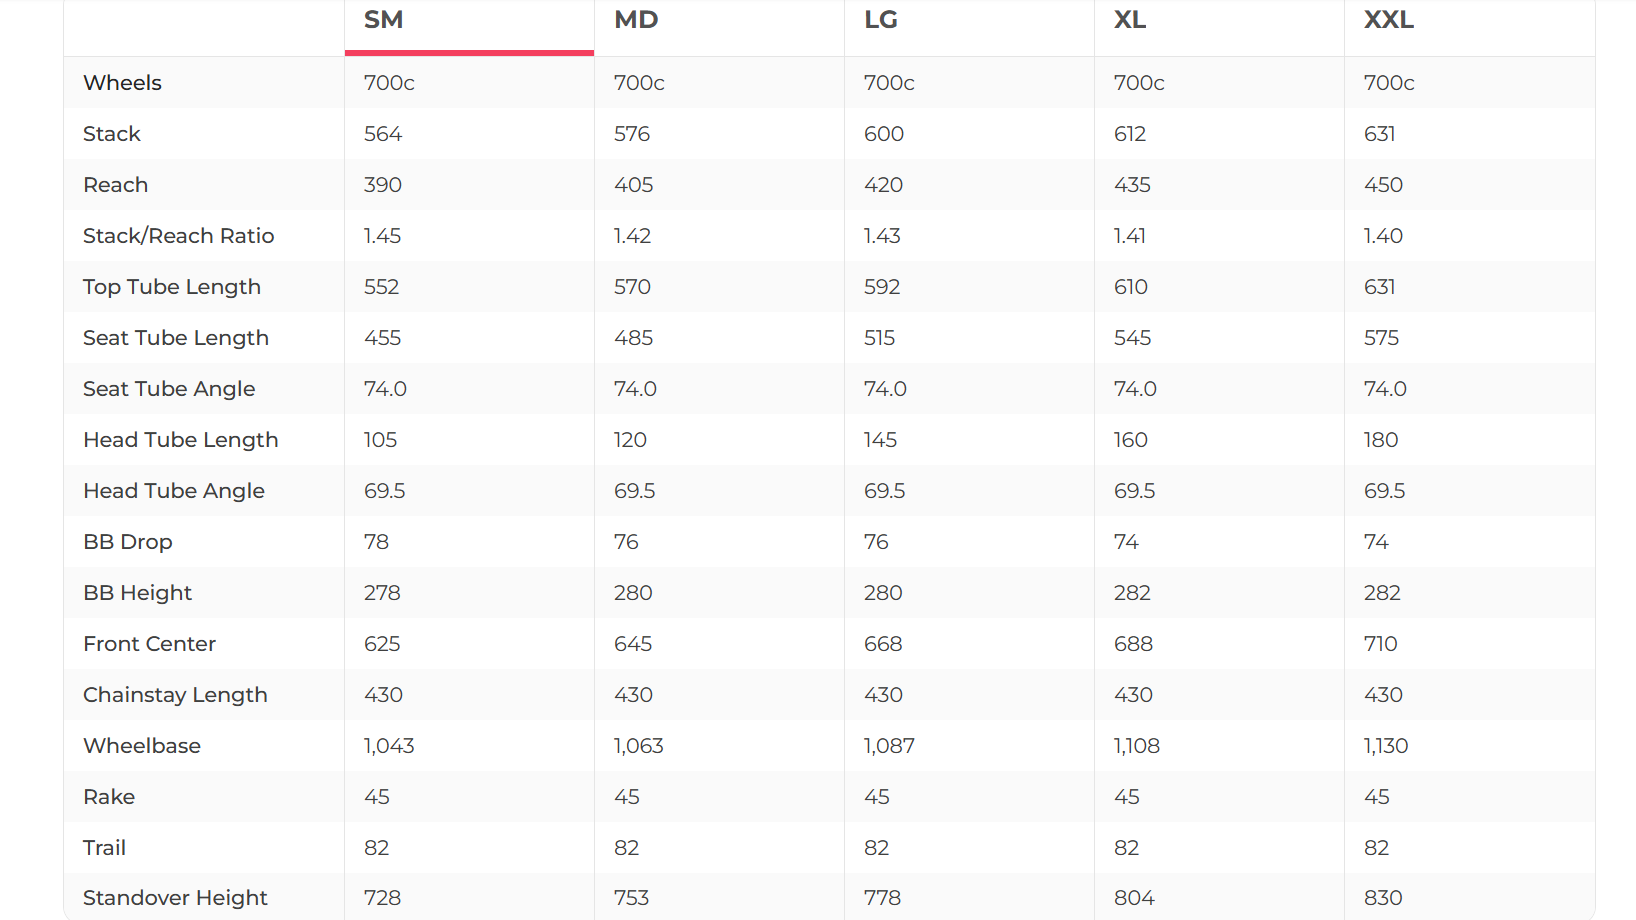The height and width of the screenshot is (920, 1636).
Task: Click the Stack/Reach Ratio label
Action: tap(178, 236)
